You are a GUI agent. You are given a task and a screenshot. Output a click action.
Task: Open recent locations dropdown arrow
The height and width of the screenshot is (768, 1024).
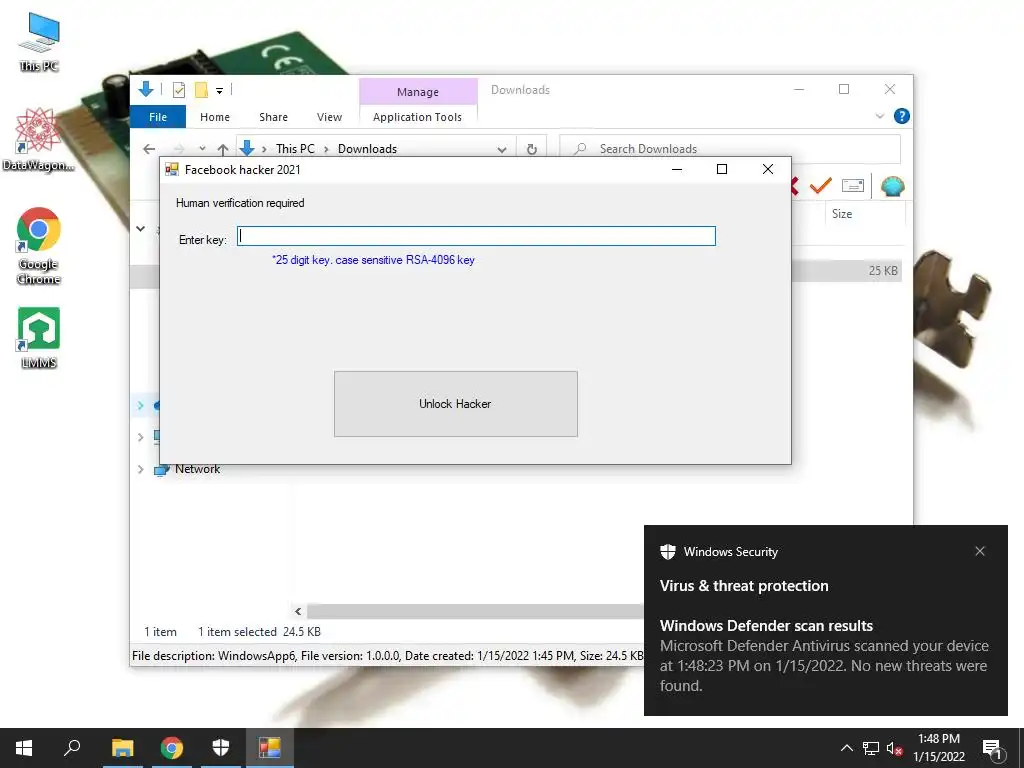point(202,149)
